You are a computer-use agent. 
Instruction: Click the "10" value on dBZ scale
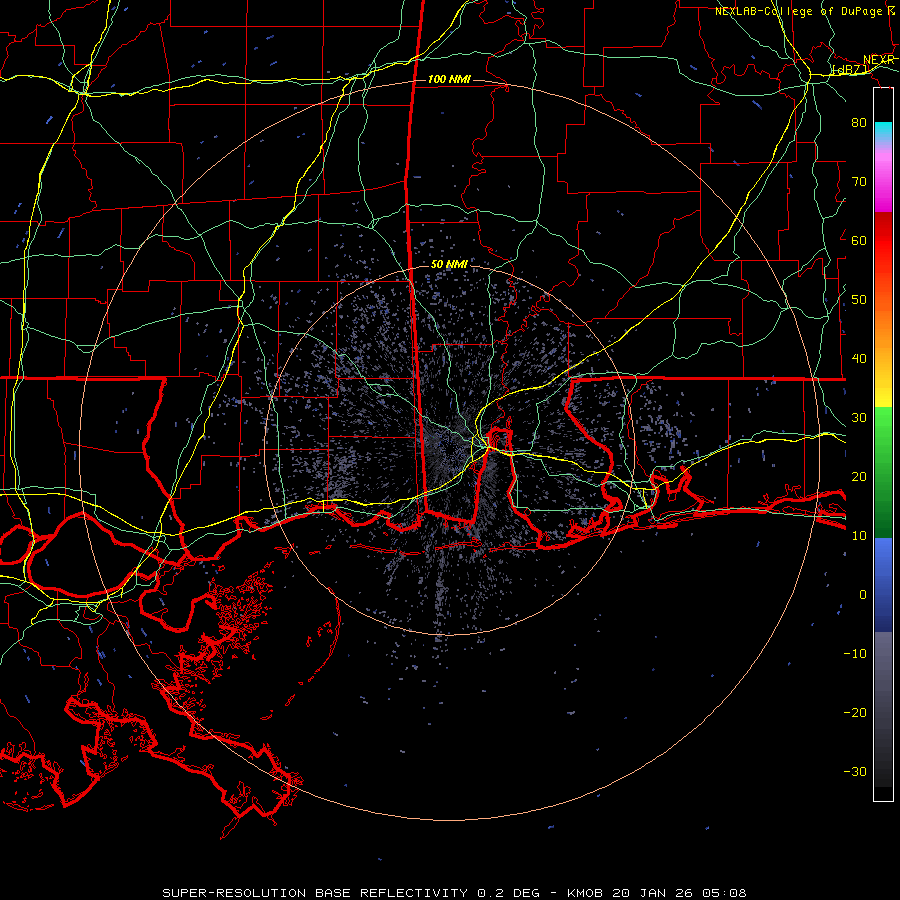[859, 536]
